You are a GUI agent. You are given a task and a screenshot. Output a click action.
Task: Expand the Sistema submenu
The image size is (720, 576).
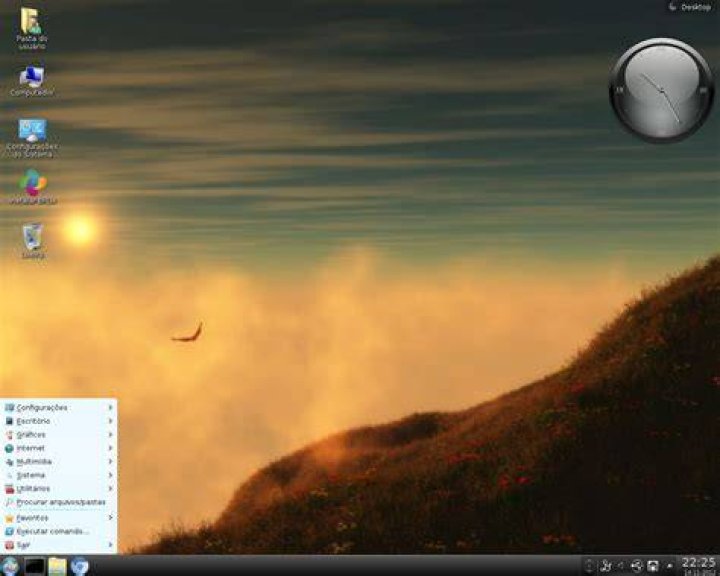pos(59,475)
